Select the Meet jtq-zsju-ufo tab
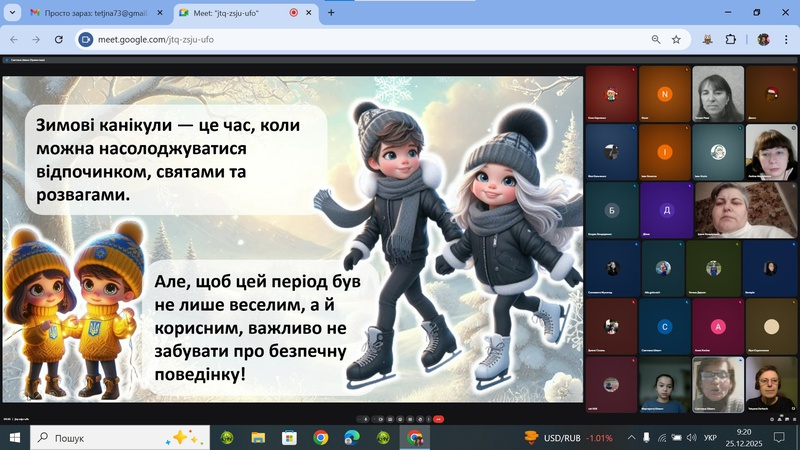 pyautogui.click(x=235, y=13)
